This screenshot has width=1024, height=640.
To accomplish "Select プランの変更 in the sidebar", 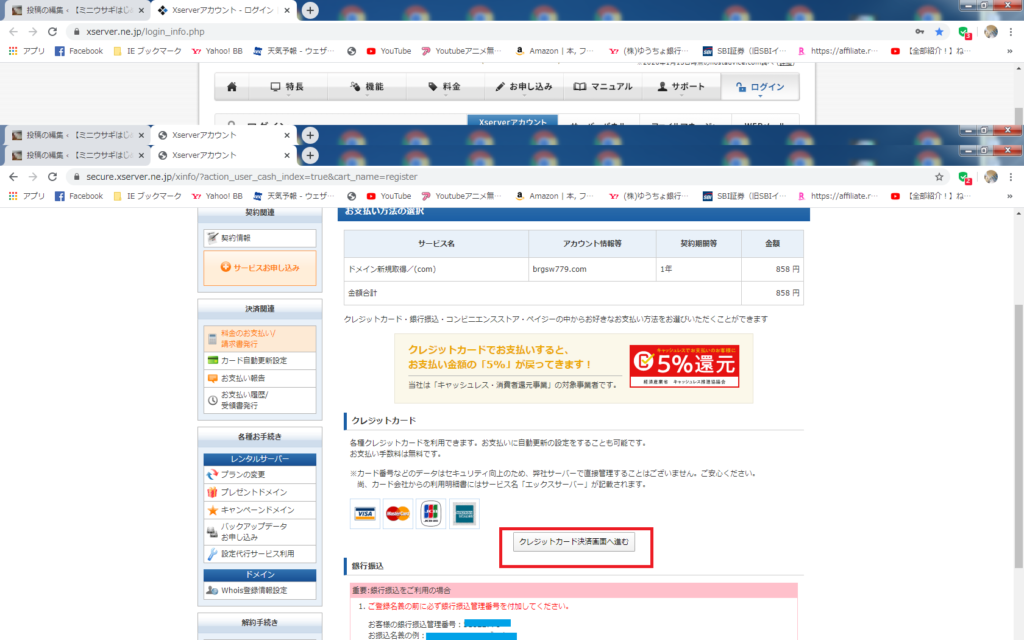I will coord(259,474).
